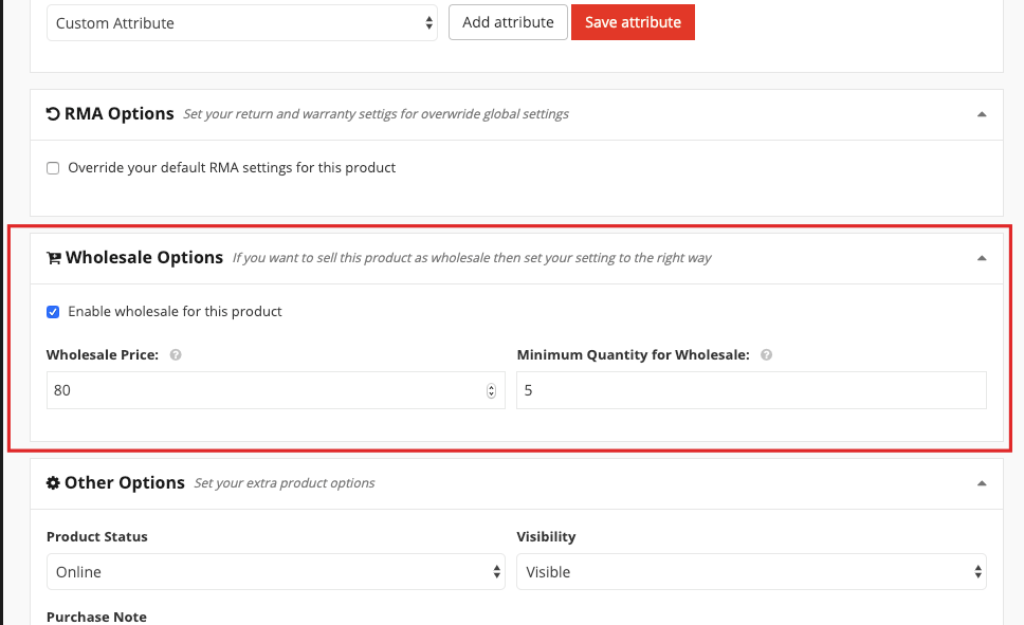The height and width of the screenshot is (625, 1024).
Task: Click the Wholesale Price help icon
Action: pos(175,355)
